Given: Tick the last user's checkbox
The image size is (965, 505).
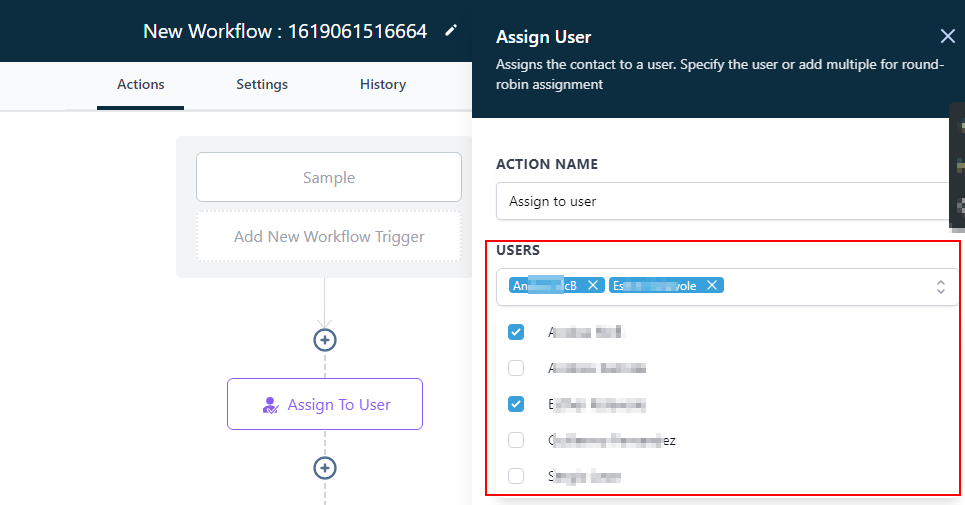Looking at the screenshot, I should [x=516, y=476].
